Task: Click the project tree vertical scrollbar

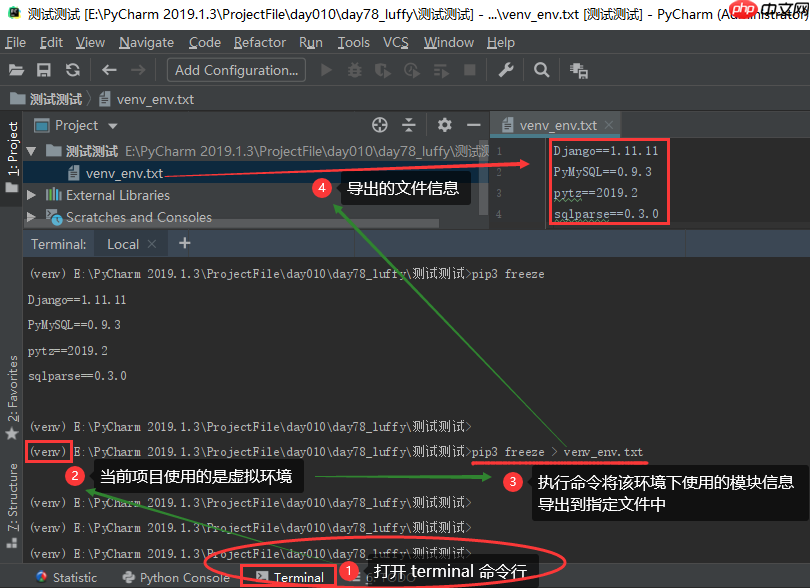Action: pos(483,178)
